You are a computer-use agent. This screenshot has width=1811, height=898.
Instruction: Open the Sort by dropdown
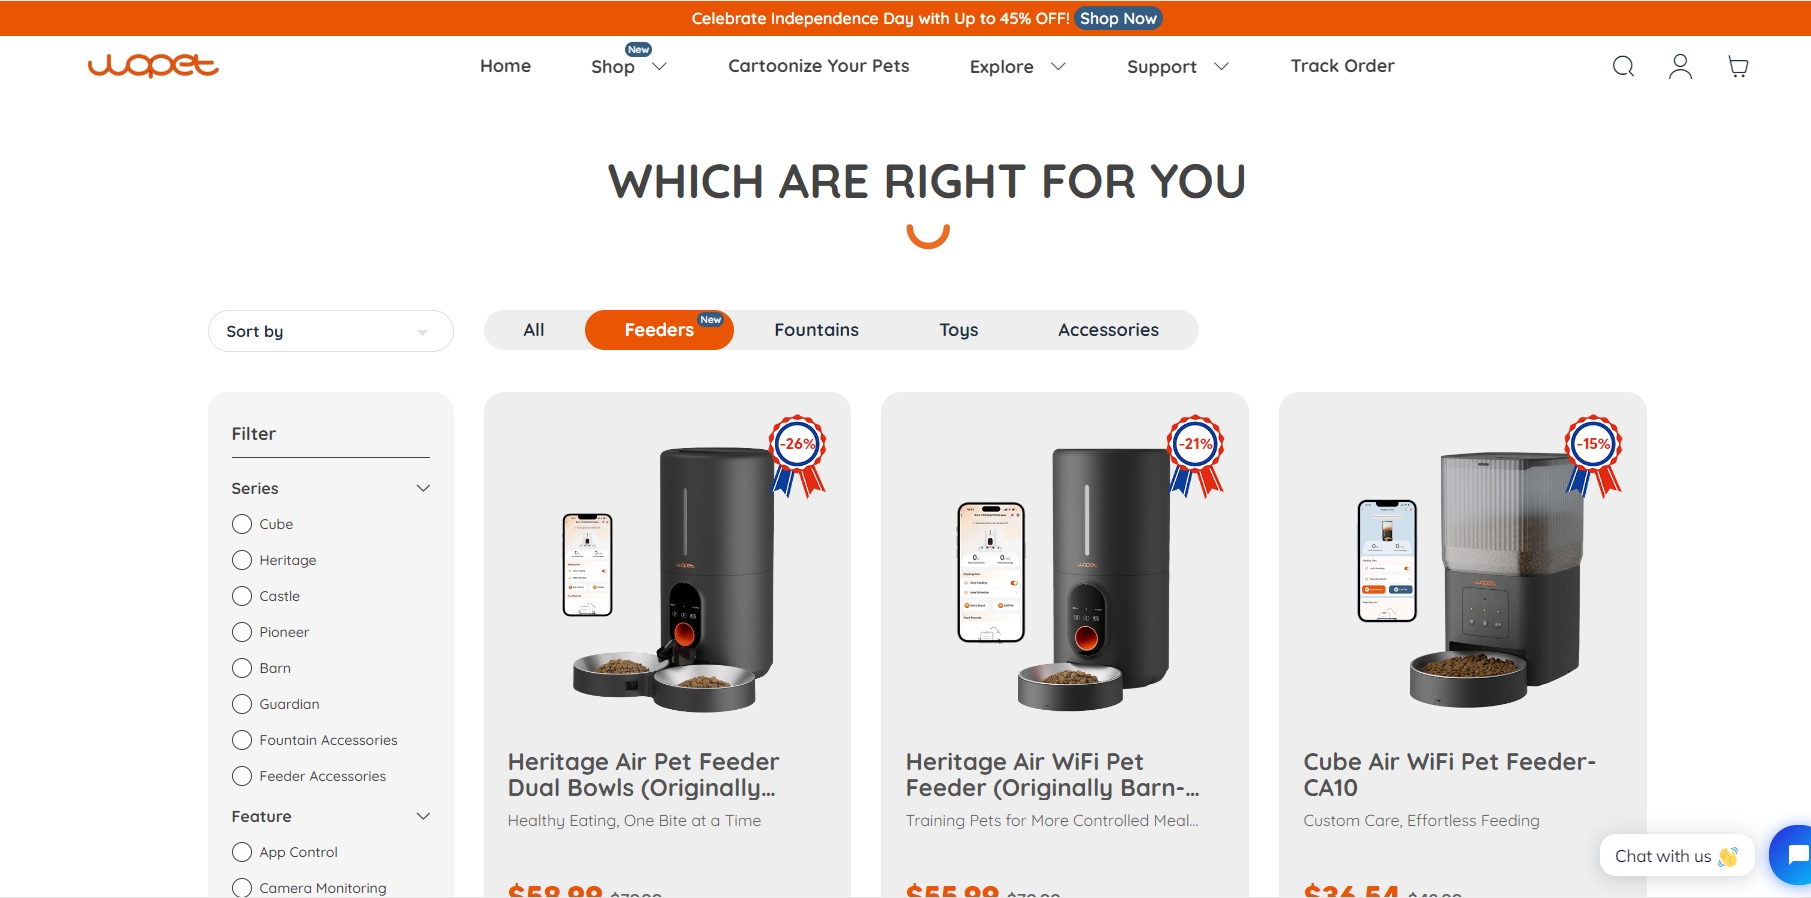click(331, 331)
